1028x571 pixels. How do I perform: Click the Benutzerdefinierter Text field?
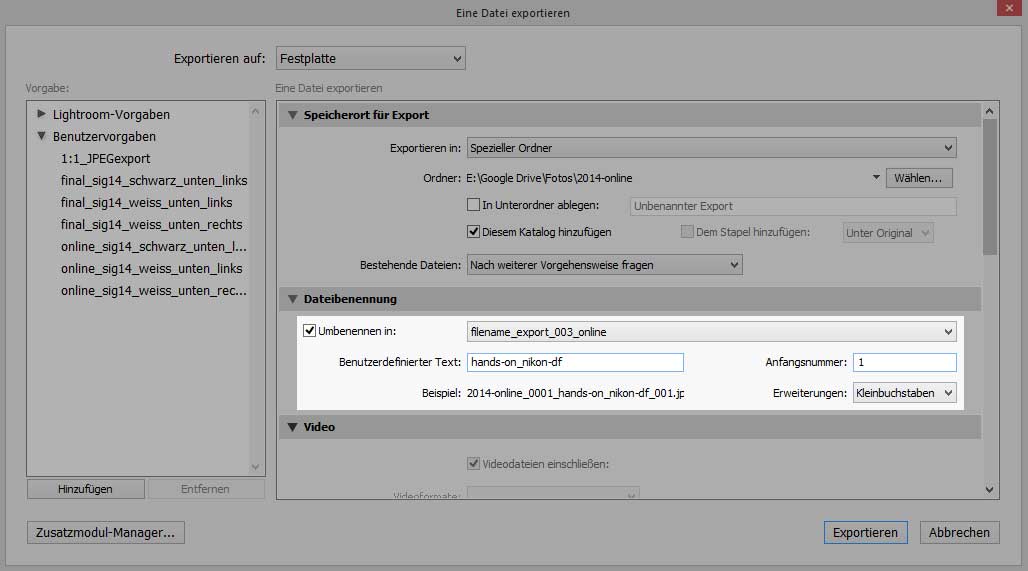pyautogui.click(x=575, y=362)
